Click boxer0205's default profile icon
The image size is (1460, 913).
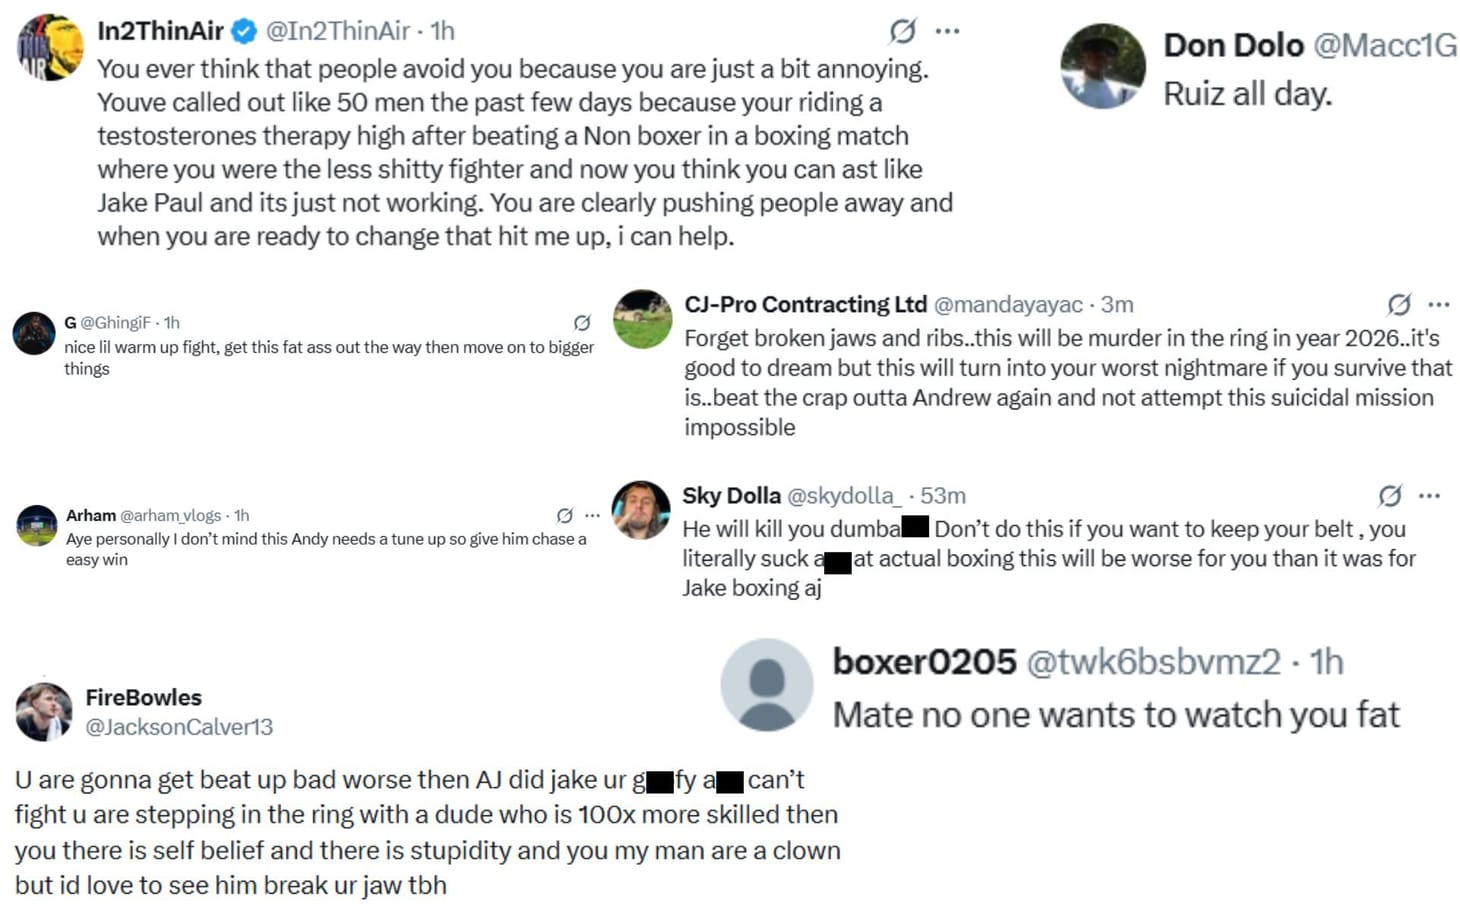(x=766, y=686)
